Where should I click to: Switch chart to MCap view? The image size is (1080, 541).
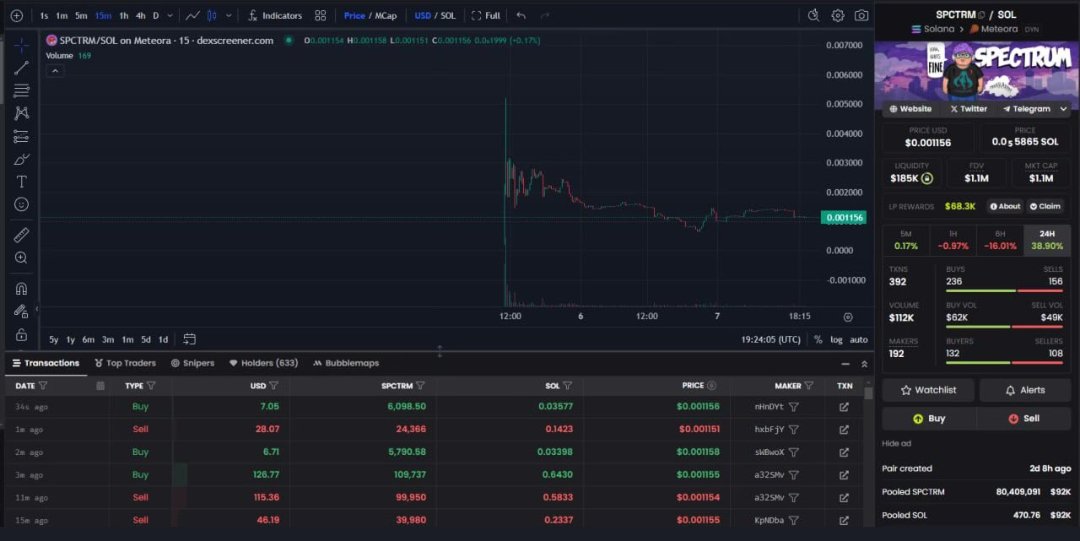tap(386, 16)
